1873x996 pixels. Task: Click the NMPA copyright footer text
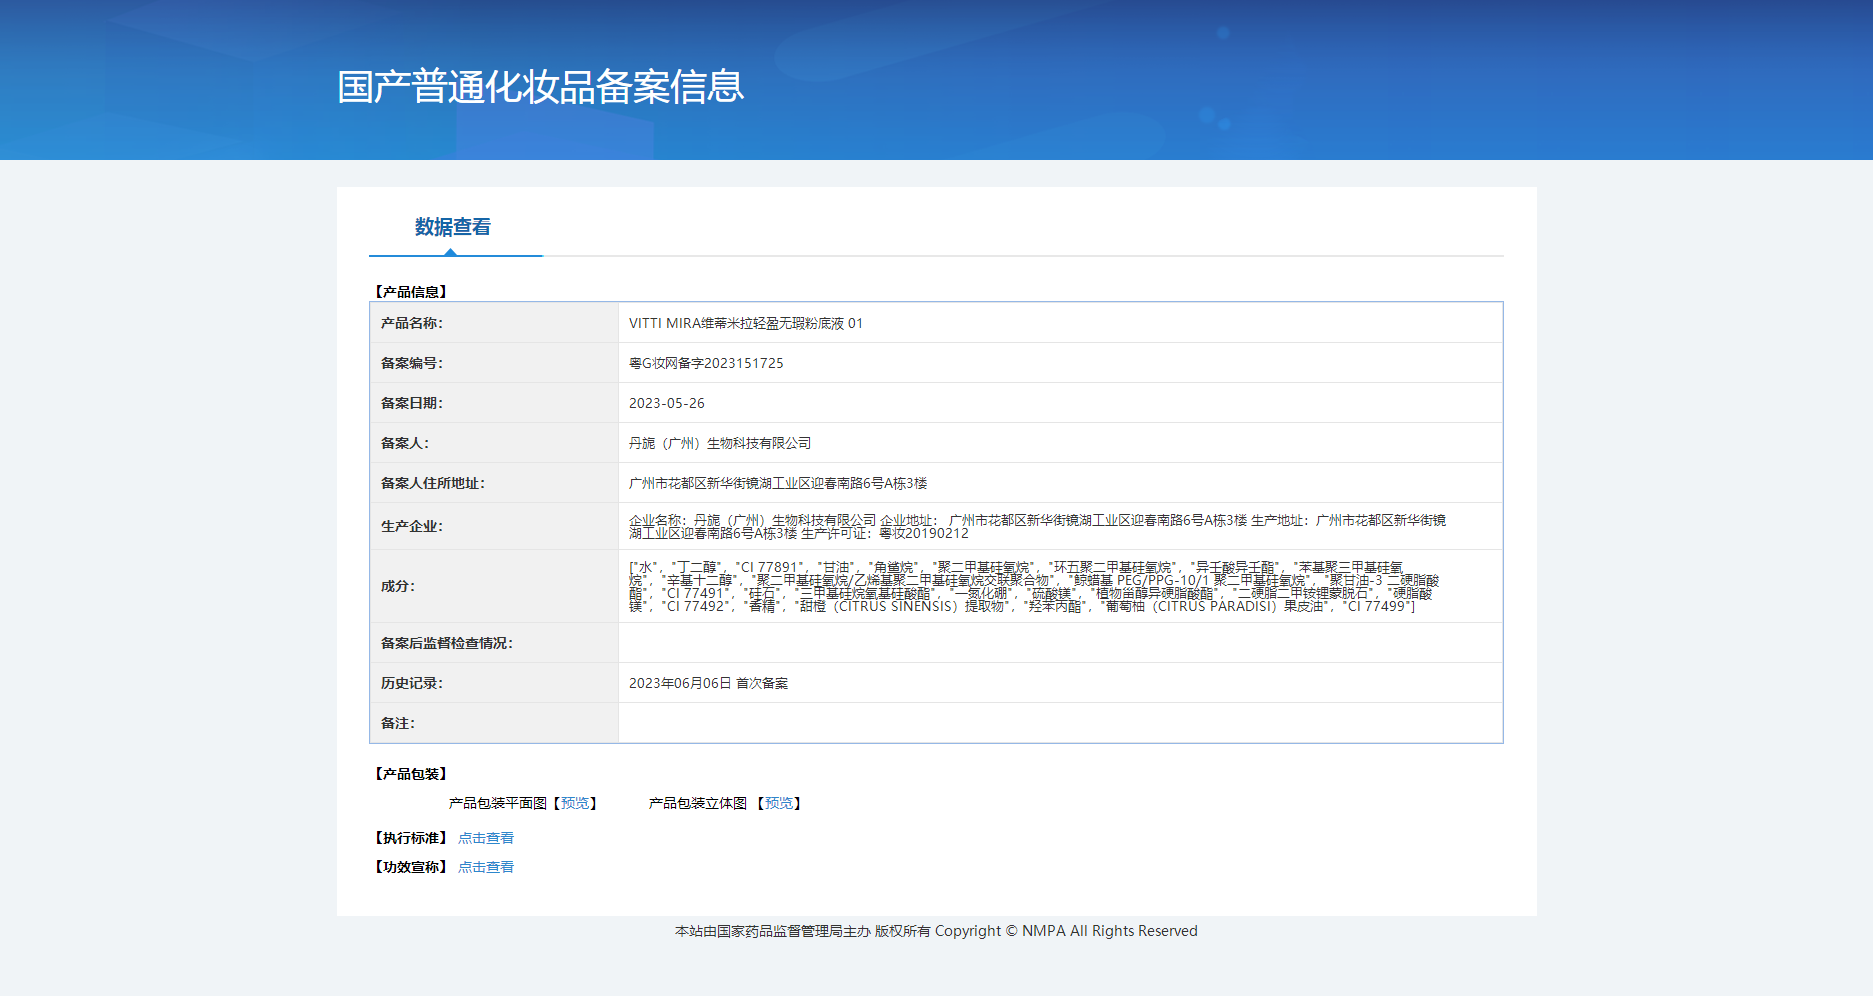pyautogui.click(x=936, y=931)
